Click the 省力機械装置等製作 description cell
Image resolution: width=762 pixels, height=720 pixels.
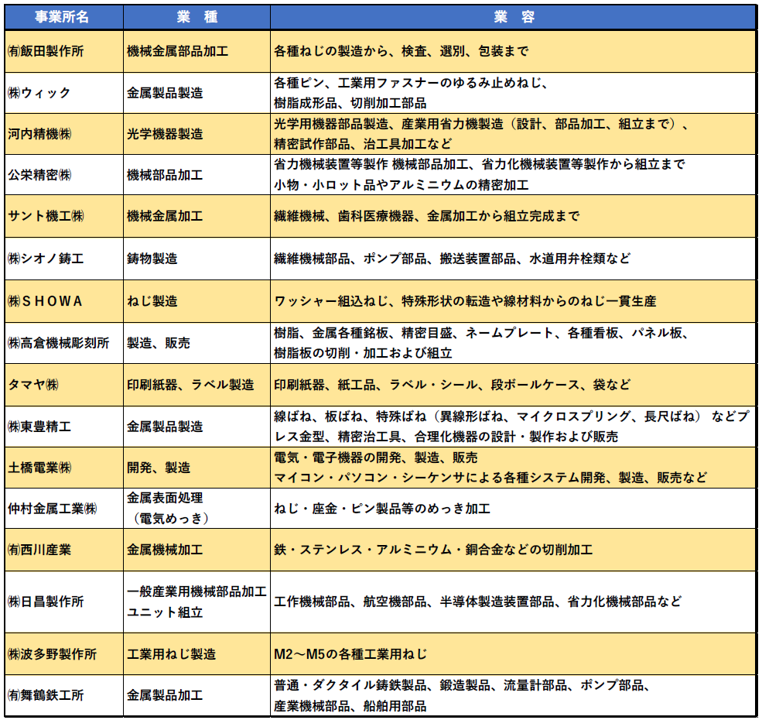tap(513, 175)
